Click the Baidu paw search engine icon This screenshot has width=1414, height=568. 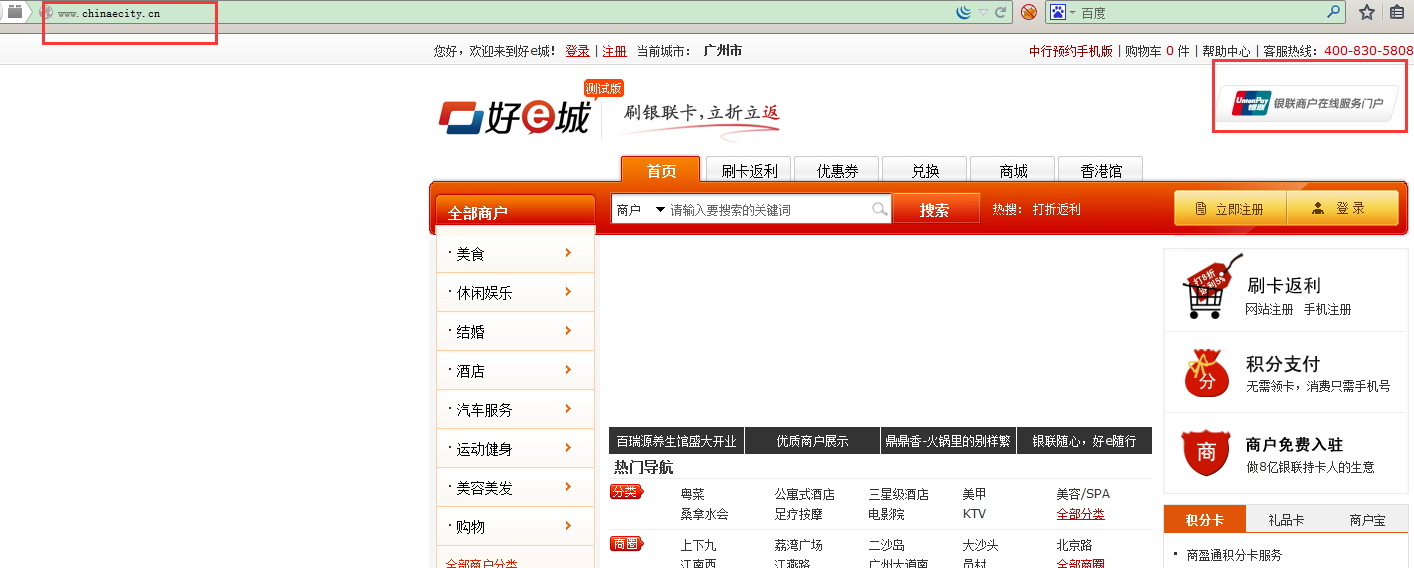[x=1057, y=12]
